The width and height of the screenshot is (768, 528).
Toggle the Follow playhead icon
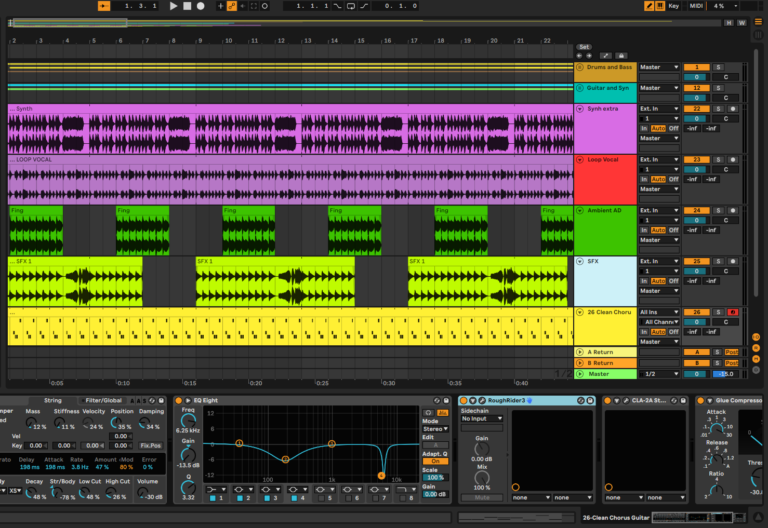104,6
